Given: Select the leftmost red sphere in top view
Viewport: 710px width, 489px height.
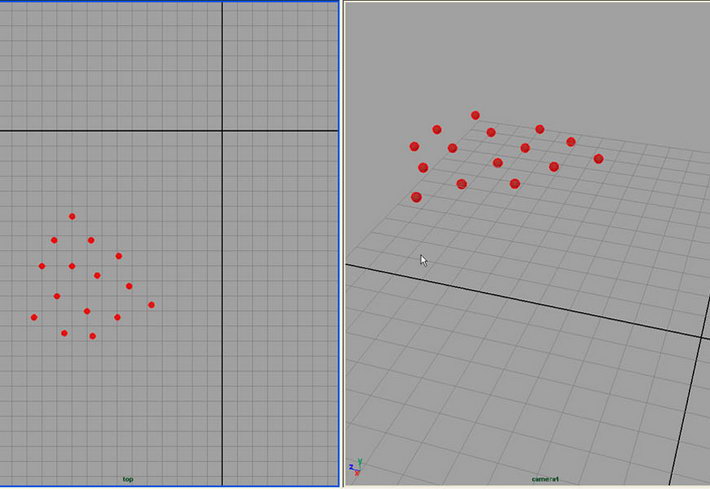Looking at the screenshot, I should pos(34,317).
